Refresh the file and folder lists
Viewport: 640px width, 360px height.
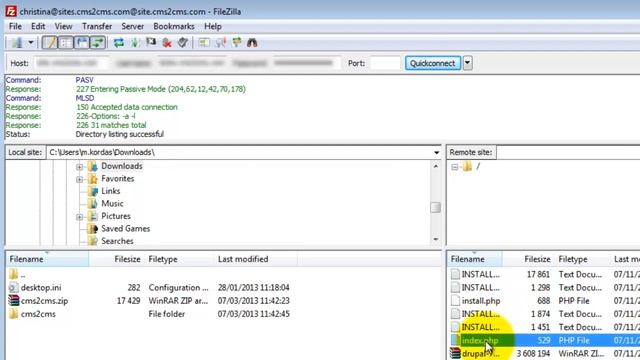click(x=119, y=42)
